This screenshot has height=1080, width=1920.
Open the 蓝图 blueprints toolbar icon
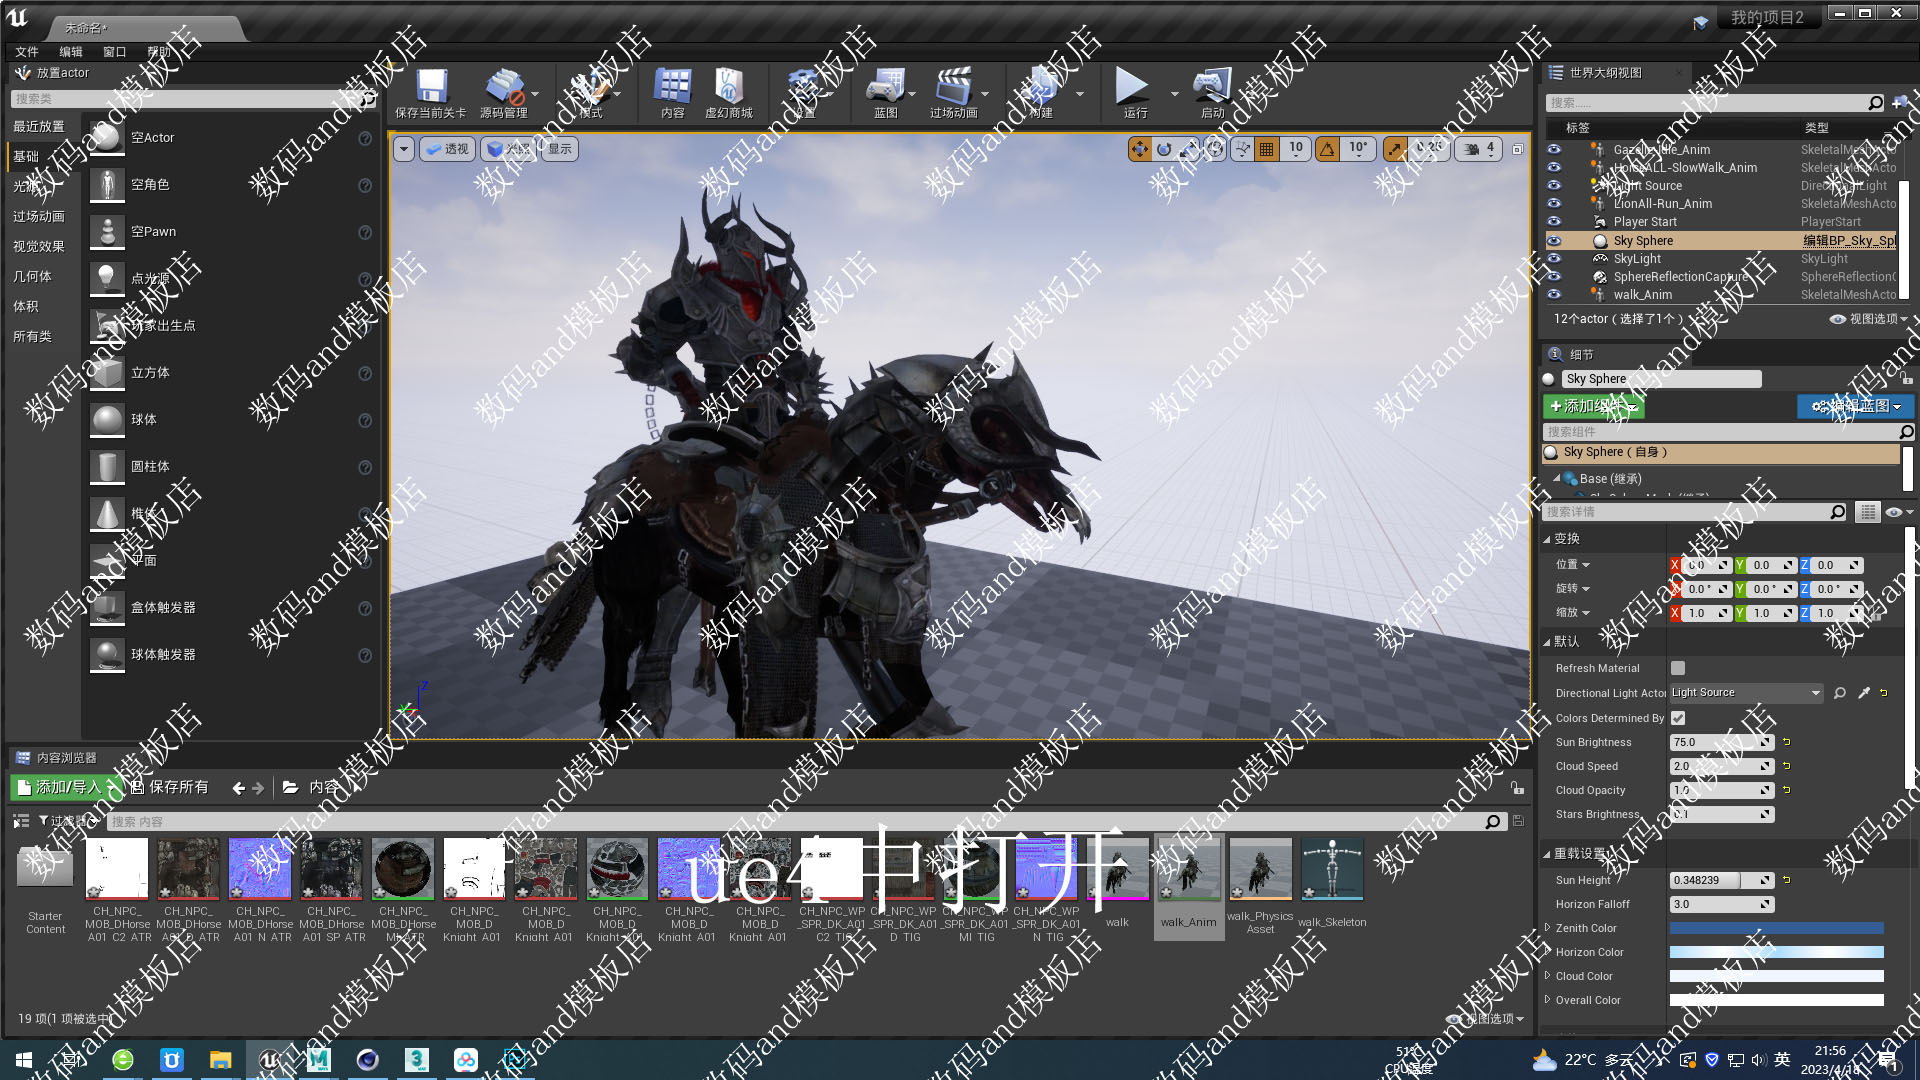point(886,86)
